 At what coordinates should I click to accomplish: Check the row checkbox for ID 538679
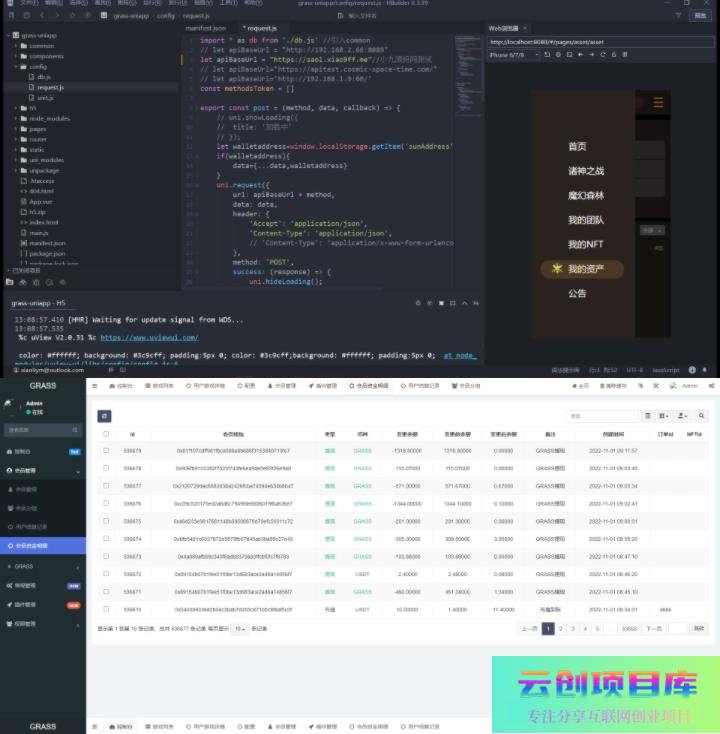tap(107, 451)
